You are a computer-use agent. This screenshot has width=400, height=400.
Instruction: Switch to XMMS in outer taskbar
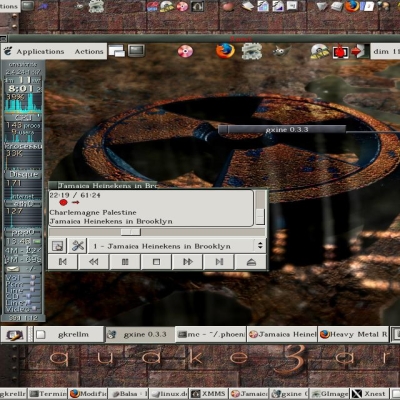[x=209, y=394]
